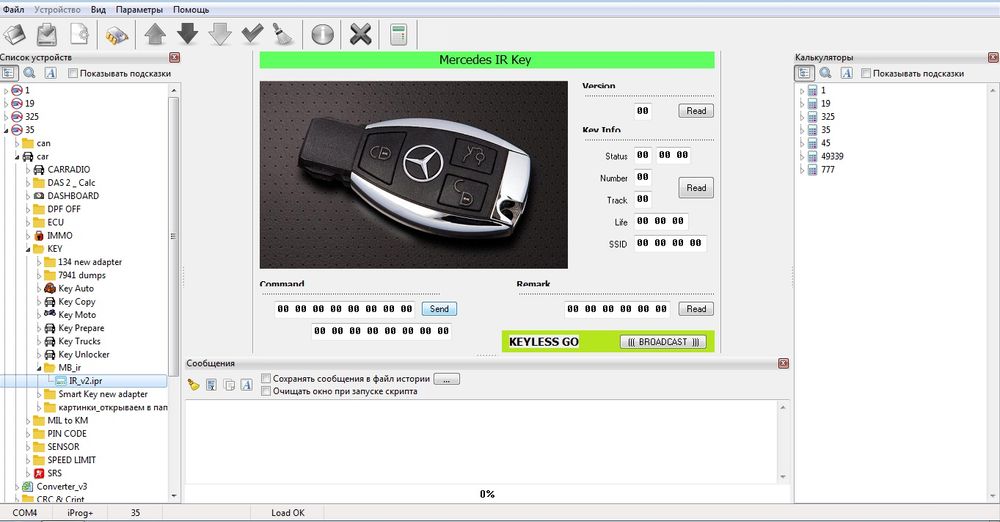Expand the 325 node in device list

[x=6, y=117]
